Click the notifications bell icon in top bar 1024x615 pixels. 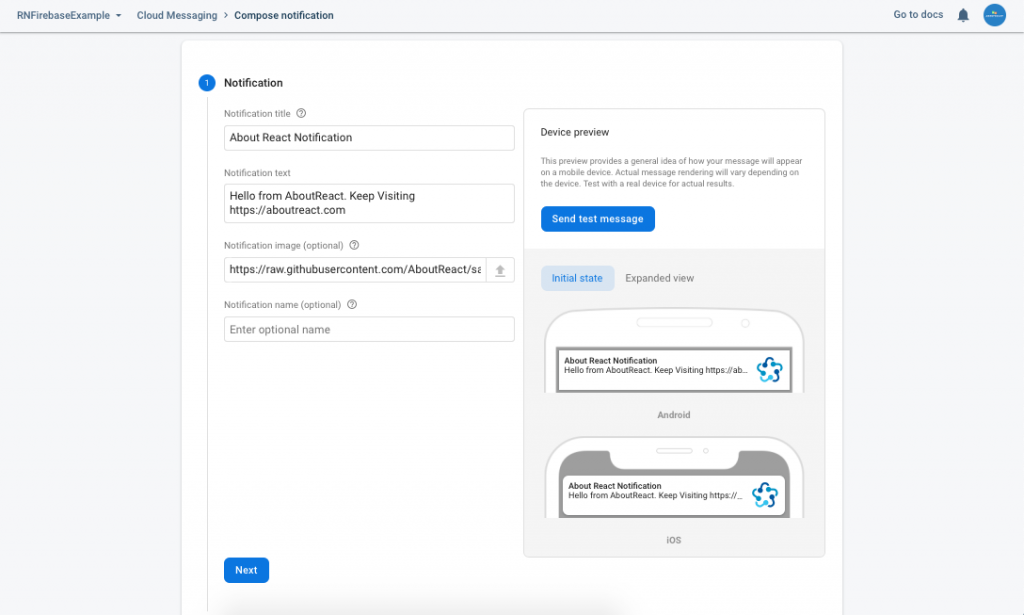[x=962, y=15]
